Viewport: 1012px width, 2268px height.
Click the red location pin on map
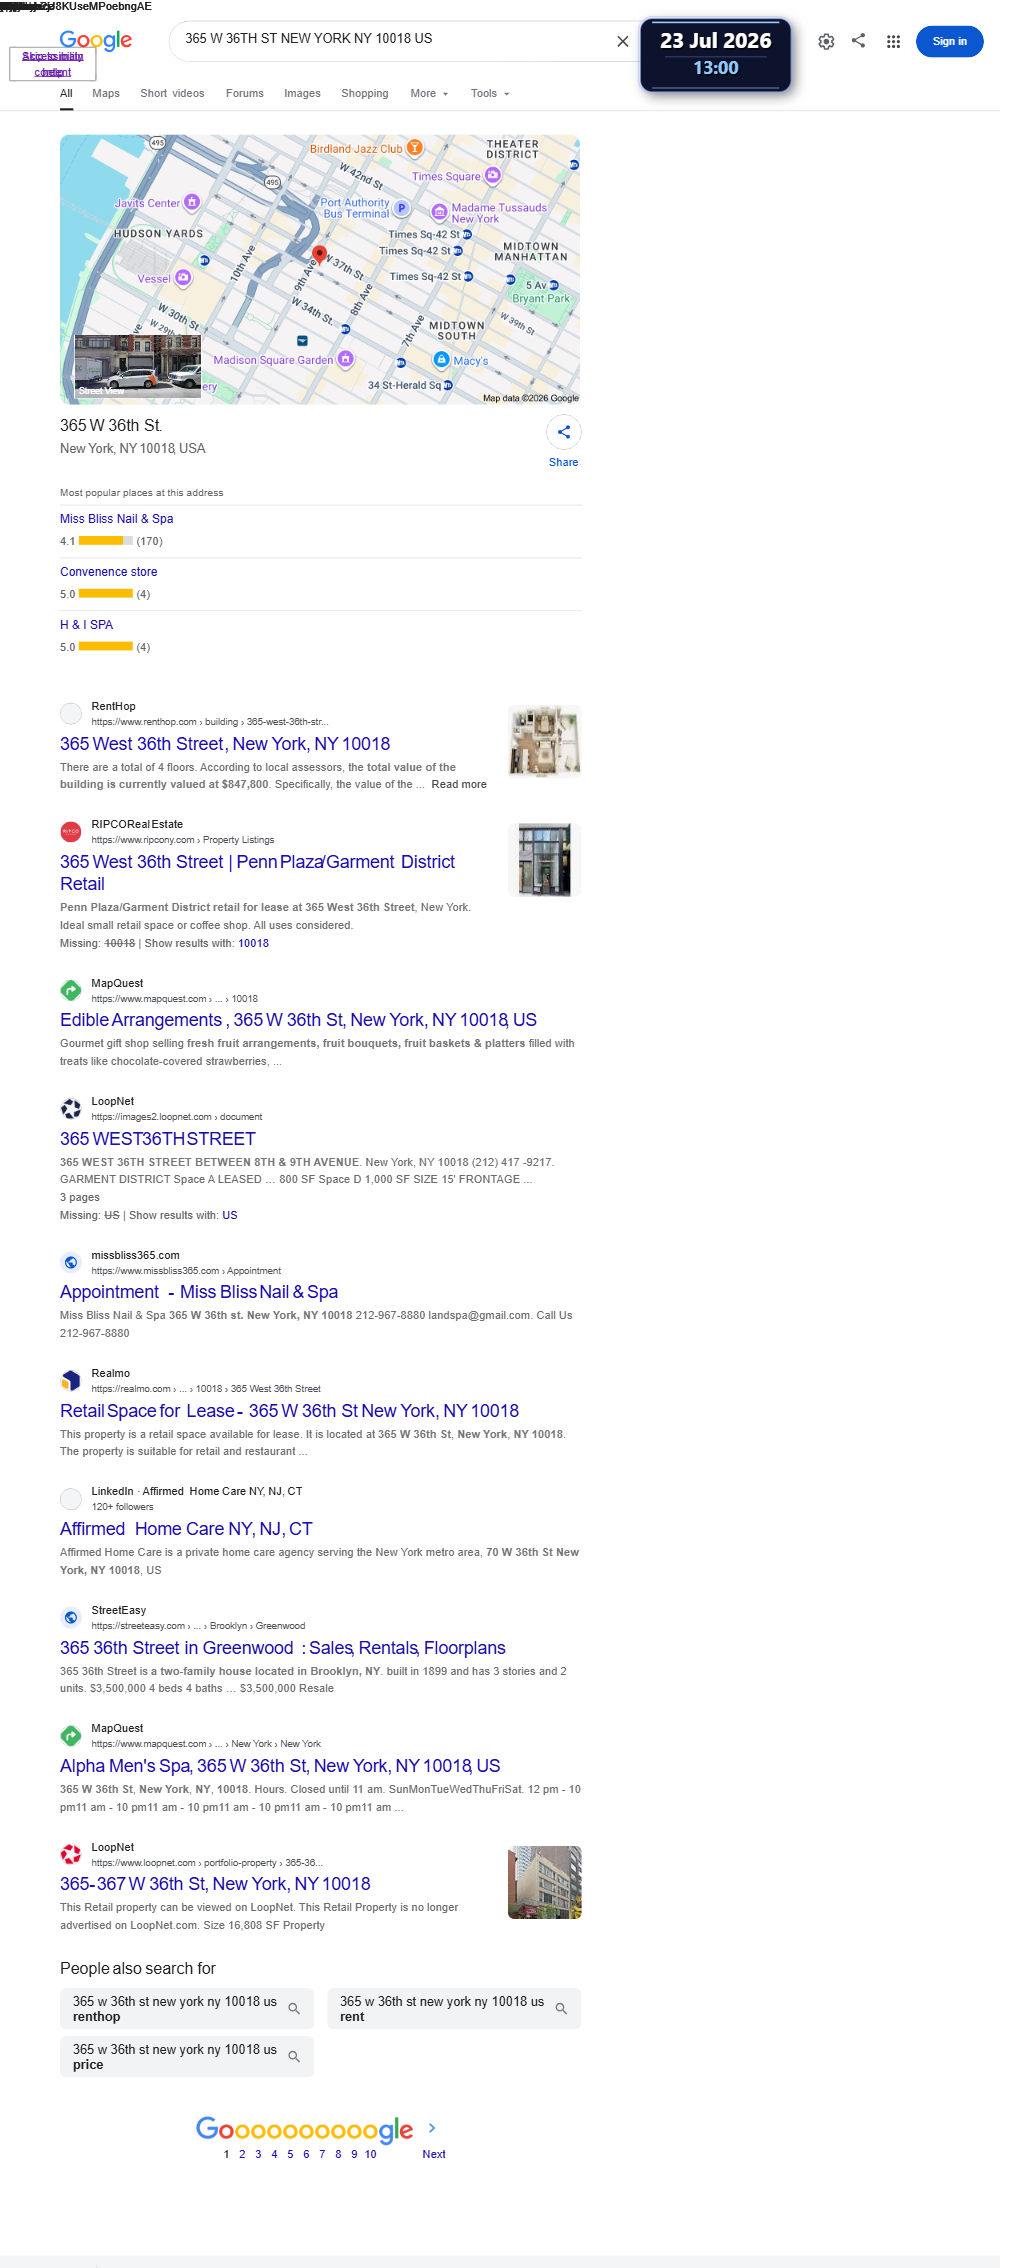click(319, 254)
